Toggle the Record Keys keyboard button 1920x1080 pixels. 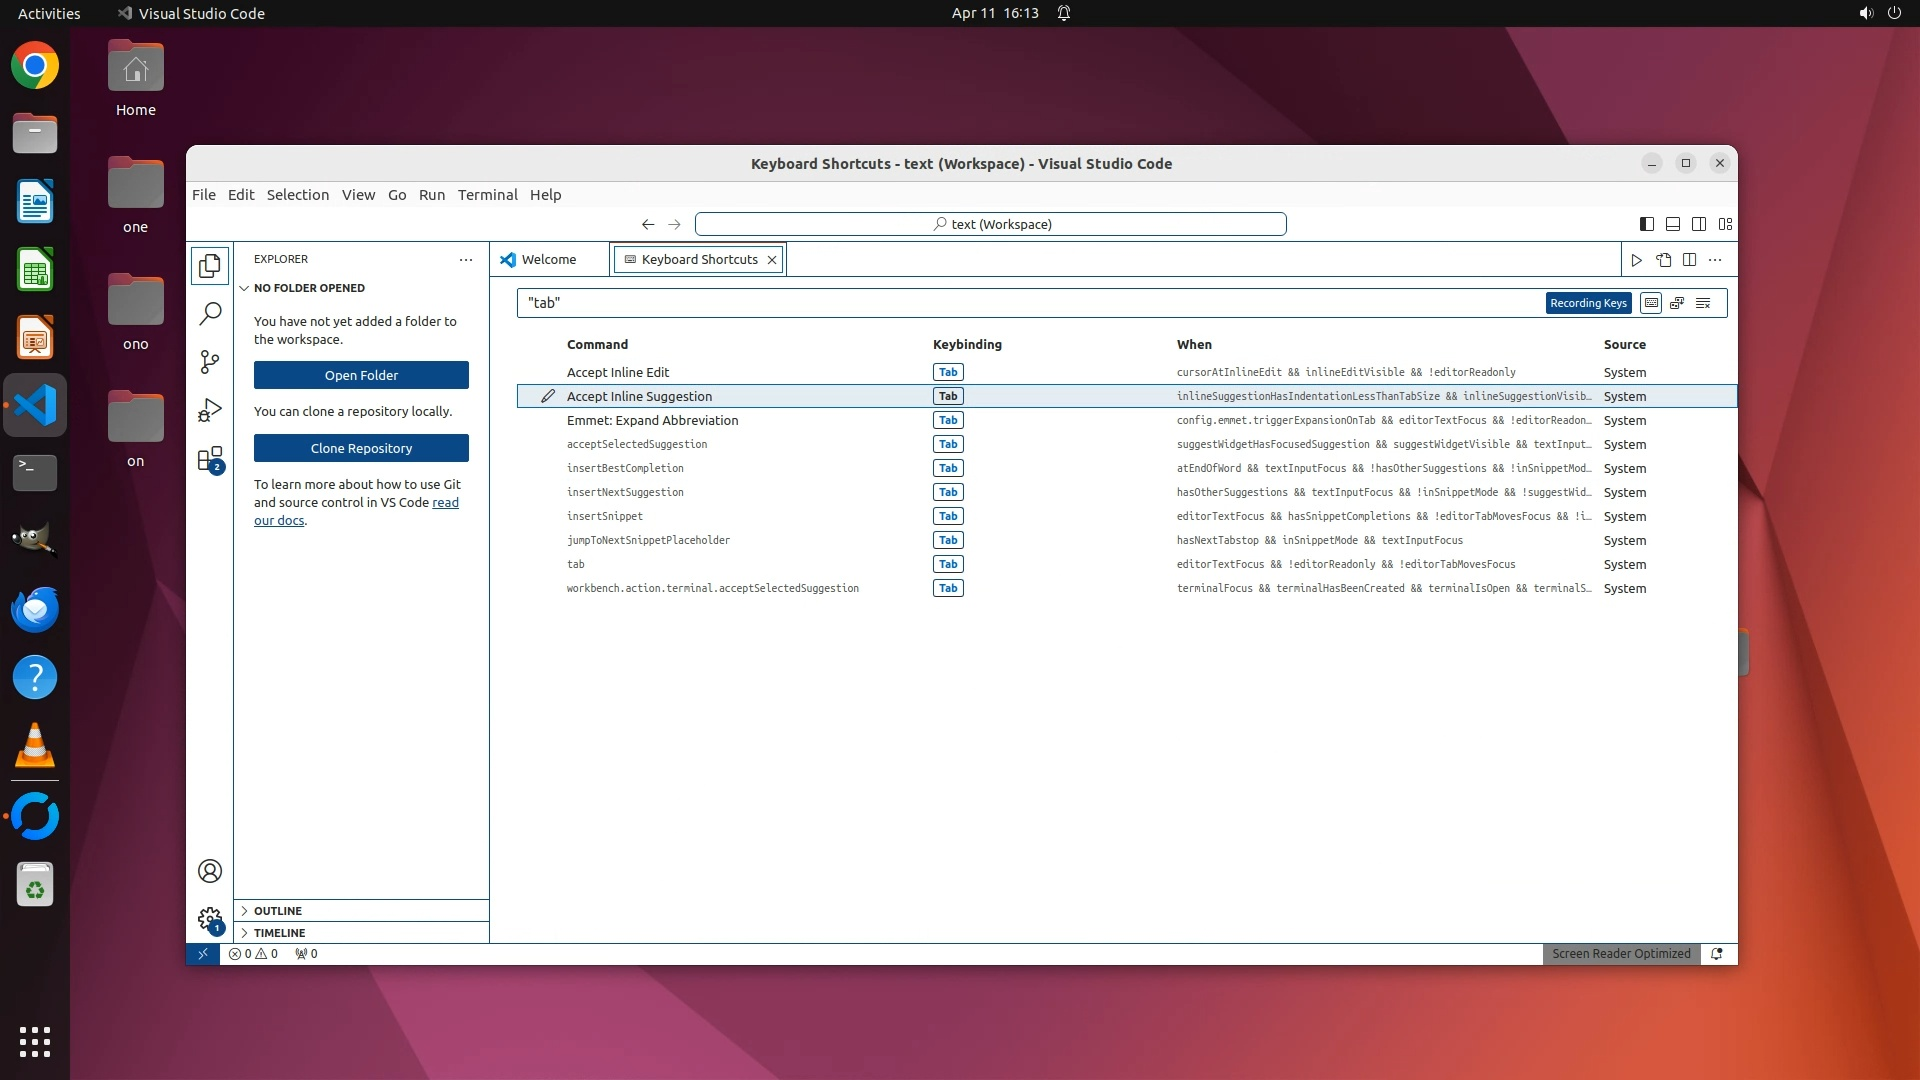[x=1651, y=303]
